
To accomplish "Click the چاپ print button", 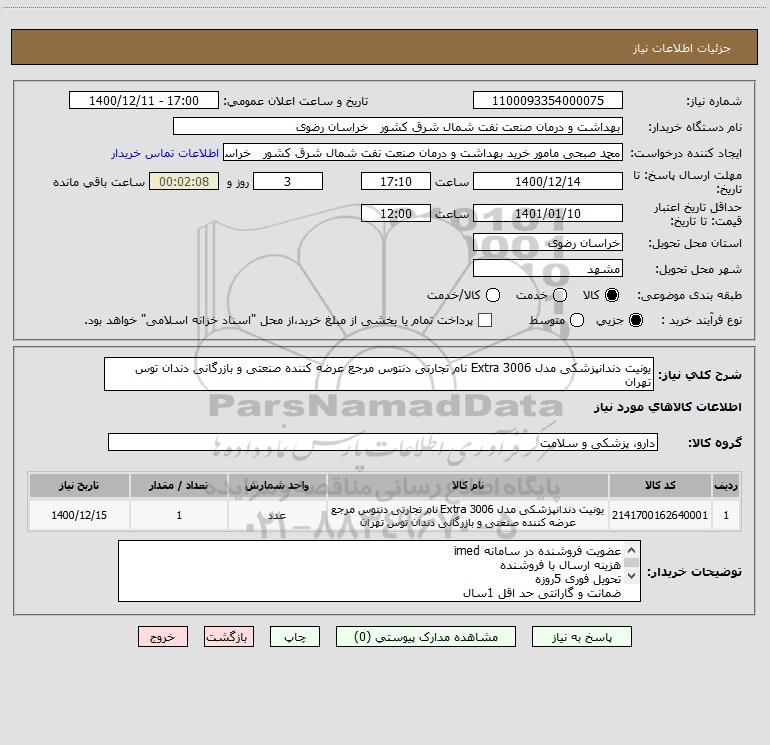I will [x=295, y=637].
